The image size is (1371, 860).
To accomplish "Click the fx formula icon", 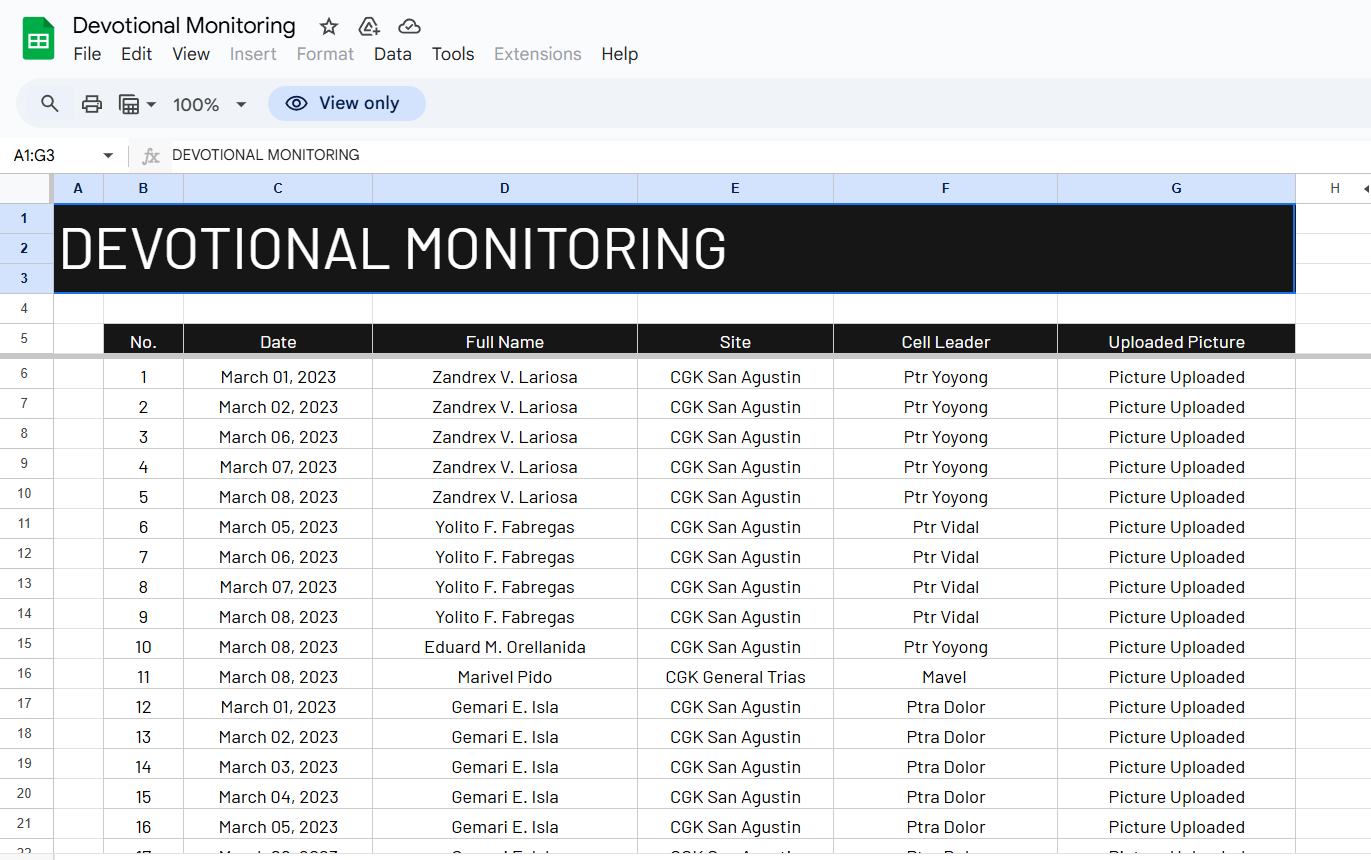I will tap(151, 156).
